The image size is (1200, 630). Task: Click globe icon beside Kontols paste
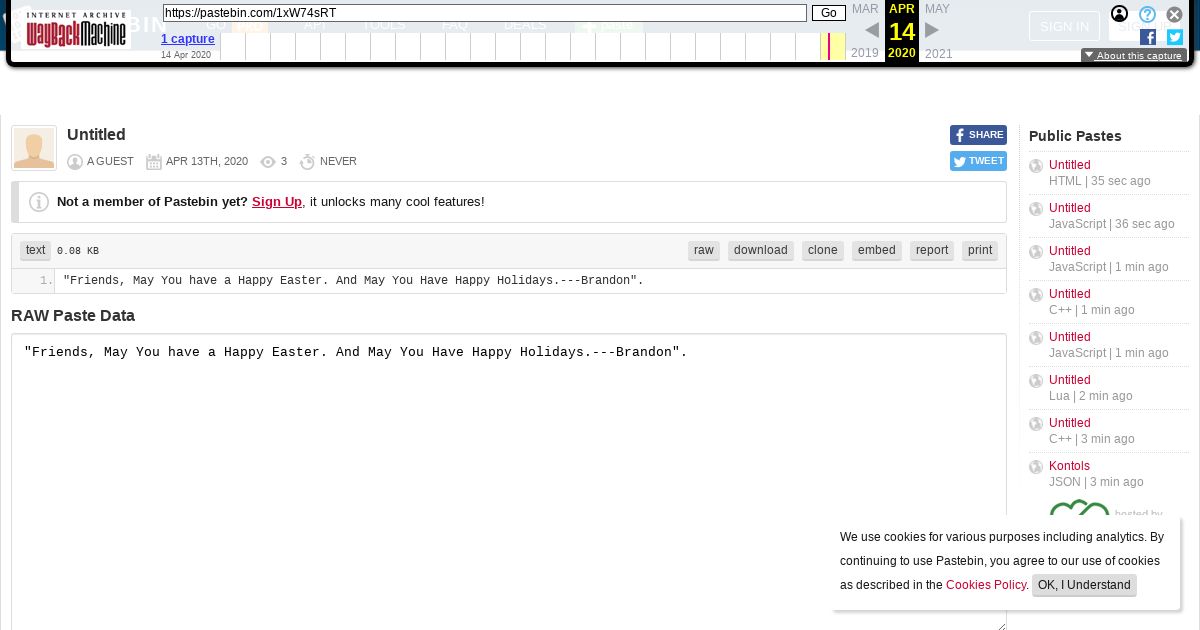click(1036, 467)
